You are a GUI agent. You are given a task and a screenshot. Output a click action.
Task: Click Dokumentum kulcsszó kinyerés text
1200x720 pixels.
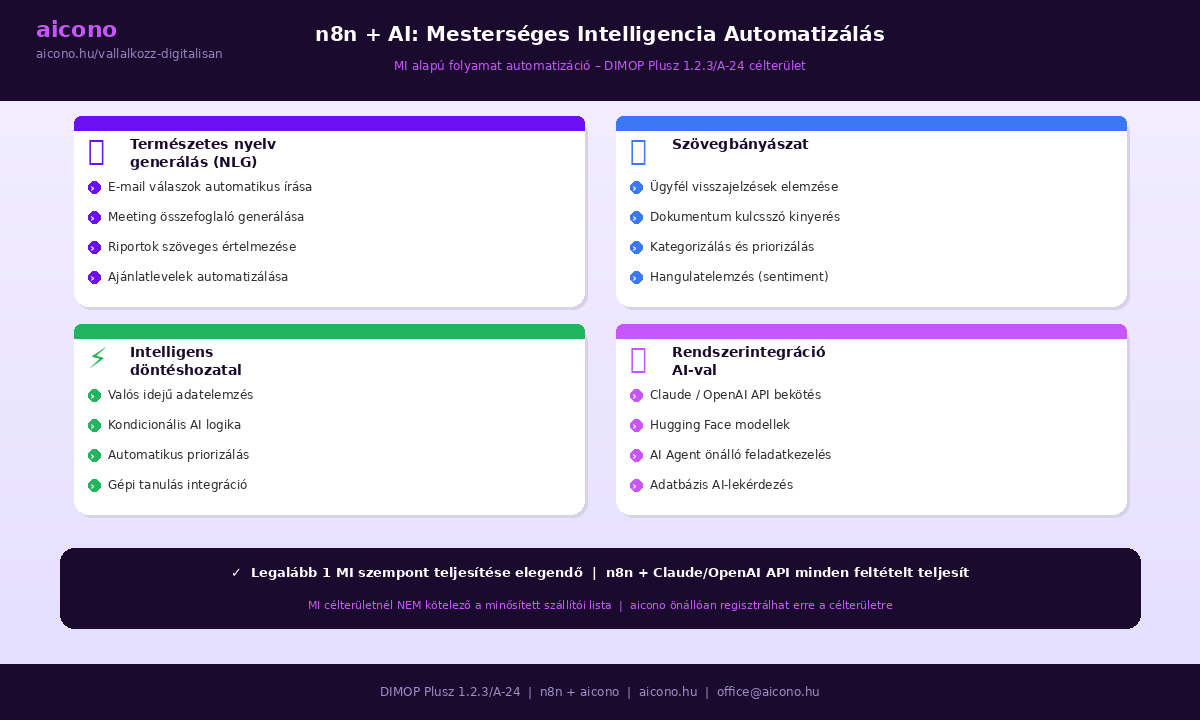pos(745,217)
